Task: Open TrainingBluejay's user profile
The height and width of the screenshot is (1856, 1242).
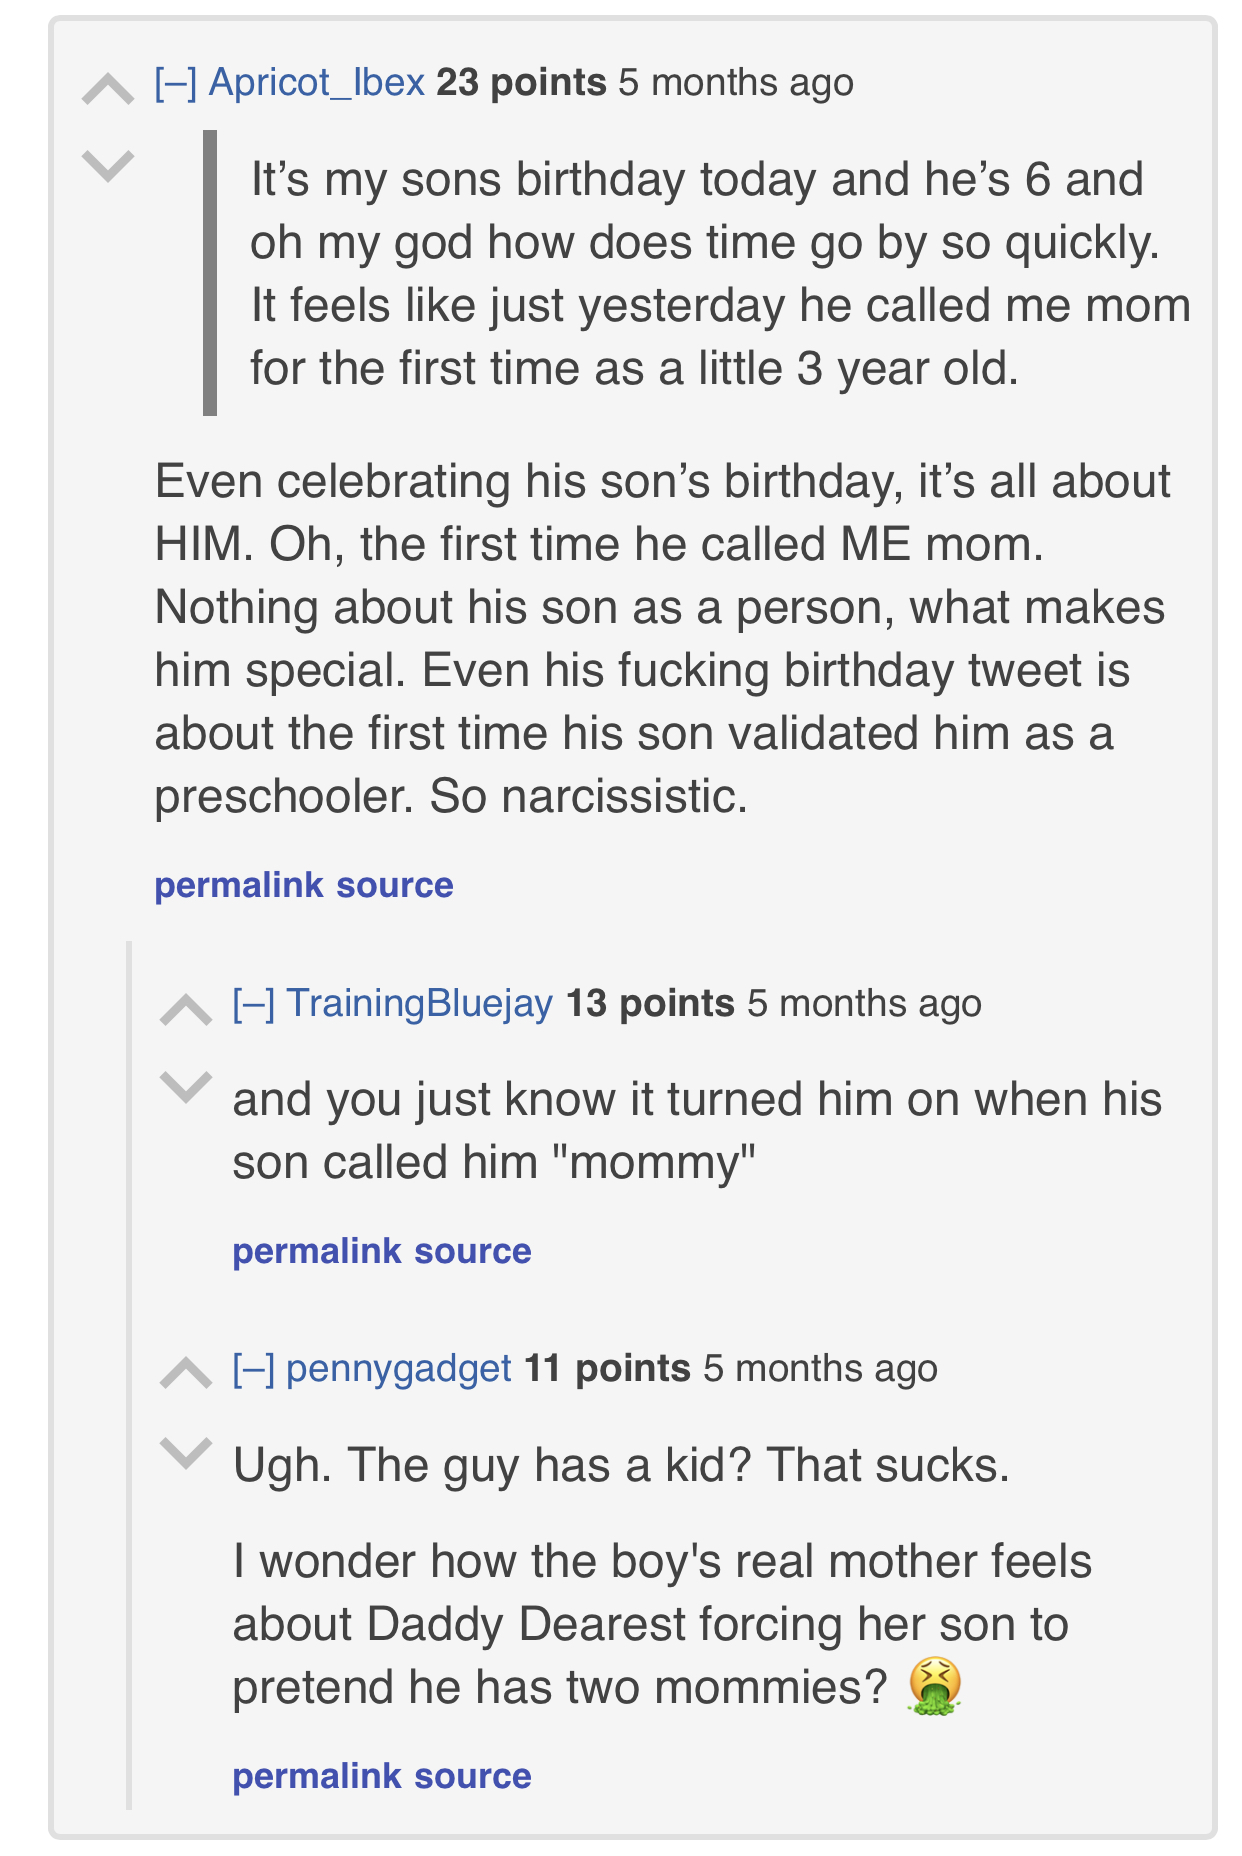Action: [x=419, y=1004]
